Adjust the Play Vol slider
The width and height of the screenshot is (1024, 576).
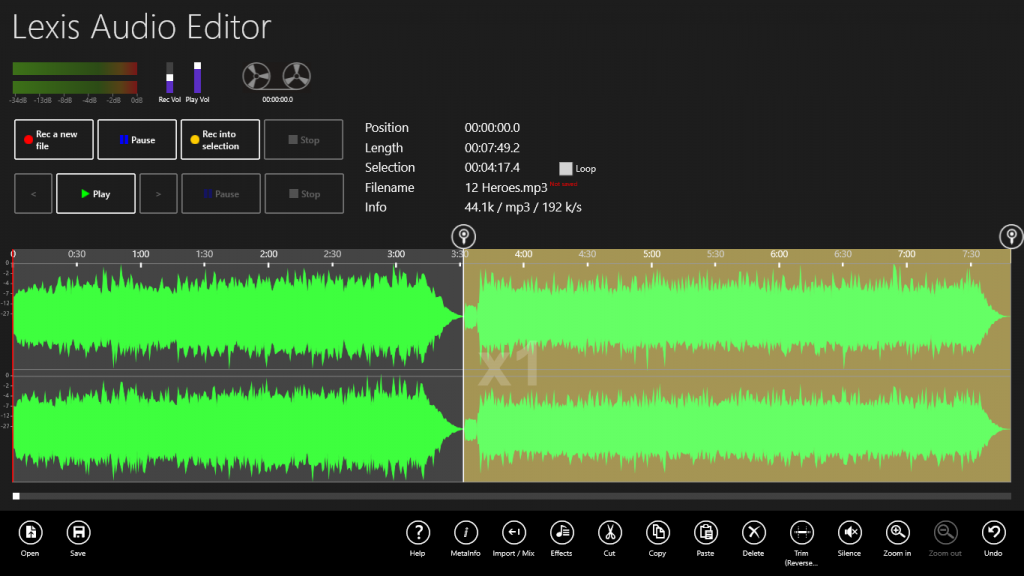tap(197, 78)
